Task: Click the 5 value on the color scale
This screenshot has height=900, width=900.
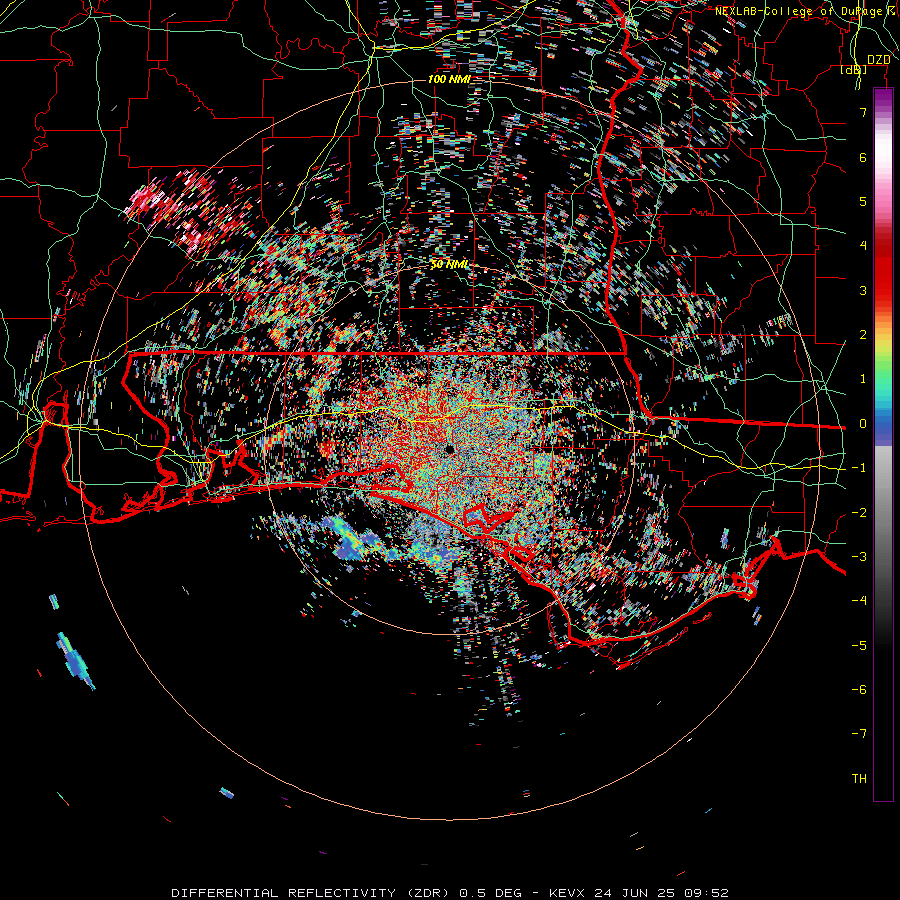Action: coord(863,201)
